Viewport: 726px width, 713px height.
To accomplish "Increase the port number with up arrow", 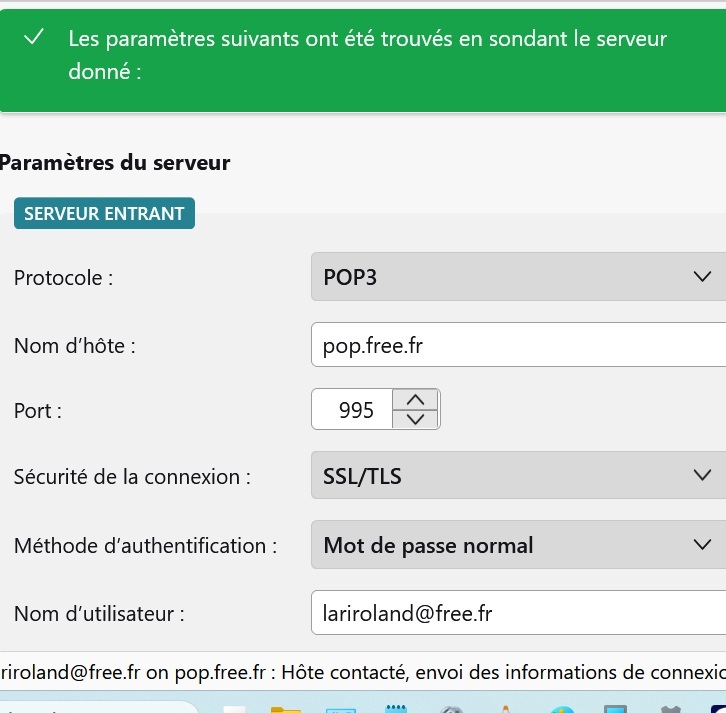I will tap(416, 399).
